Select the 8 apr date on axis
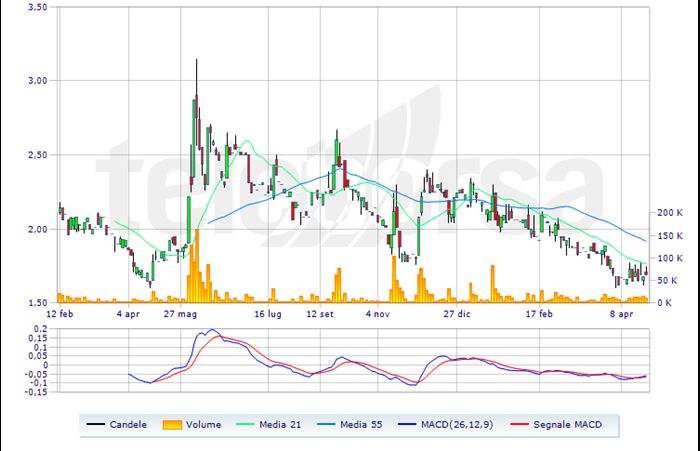This screenshot has width=700, height=451. 622,313
